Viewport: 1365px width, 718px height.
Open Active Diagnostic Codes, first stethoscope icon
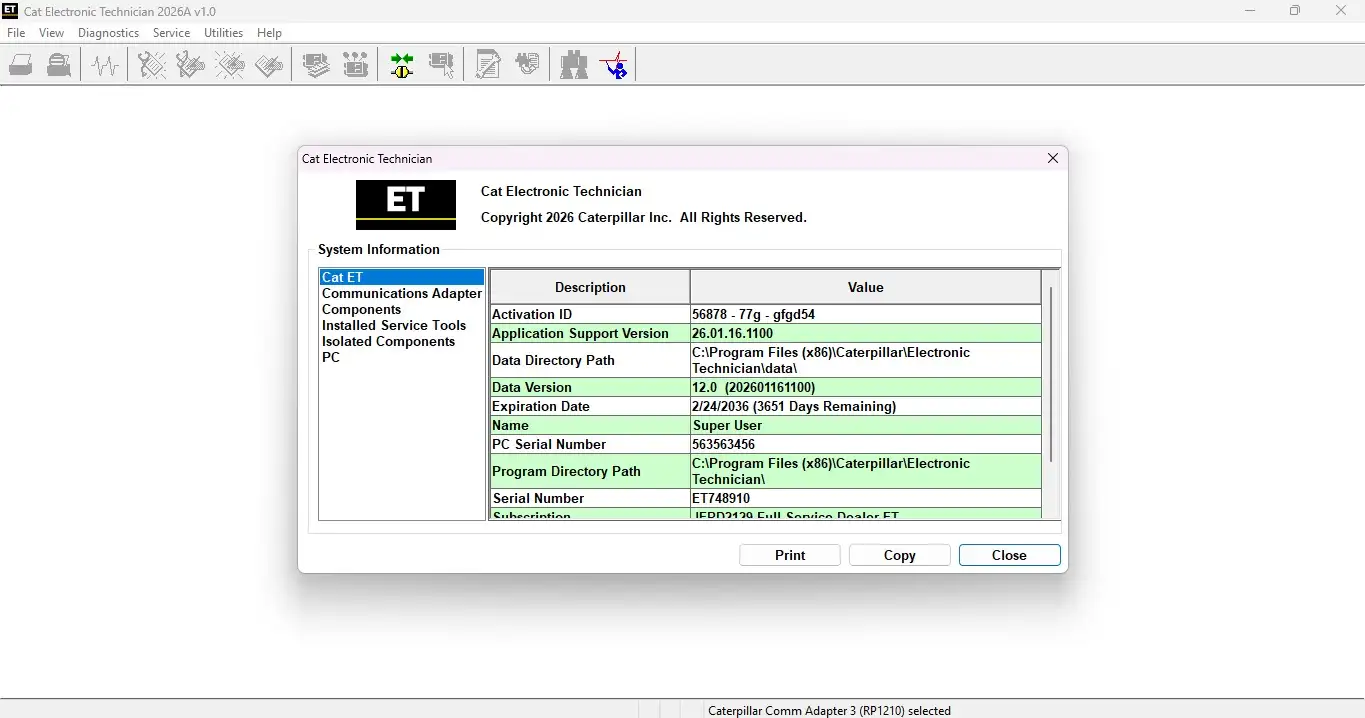click(152, 65)
